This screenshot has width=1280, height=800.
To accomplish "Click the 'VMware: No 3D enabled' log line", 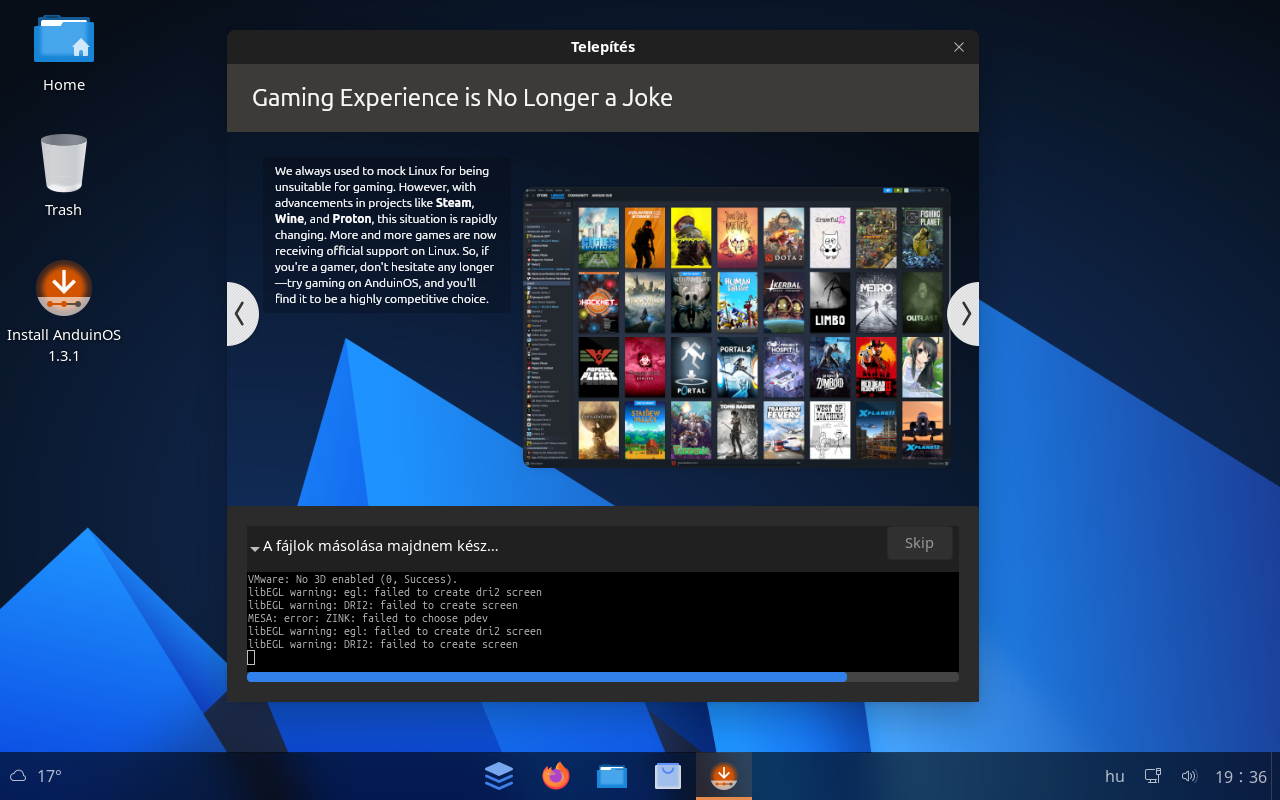I will pyautogui.click(x=352, y=579).
